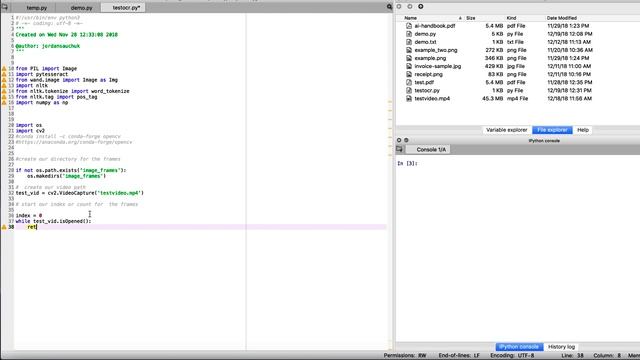Click the os.makedirs('image_frames') line
640x360 pixels.
(x=67, y=176)
